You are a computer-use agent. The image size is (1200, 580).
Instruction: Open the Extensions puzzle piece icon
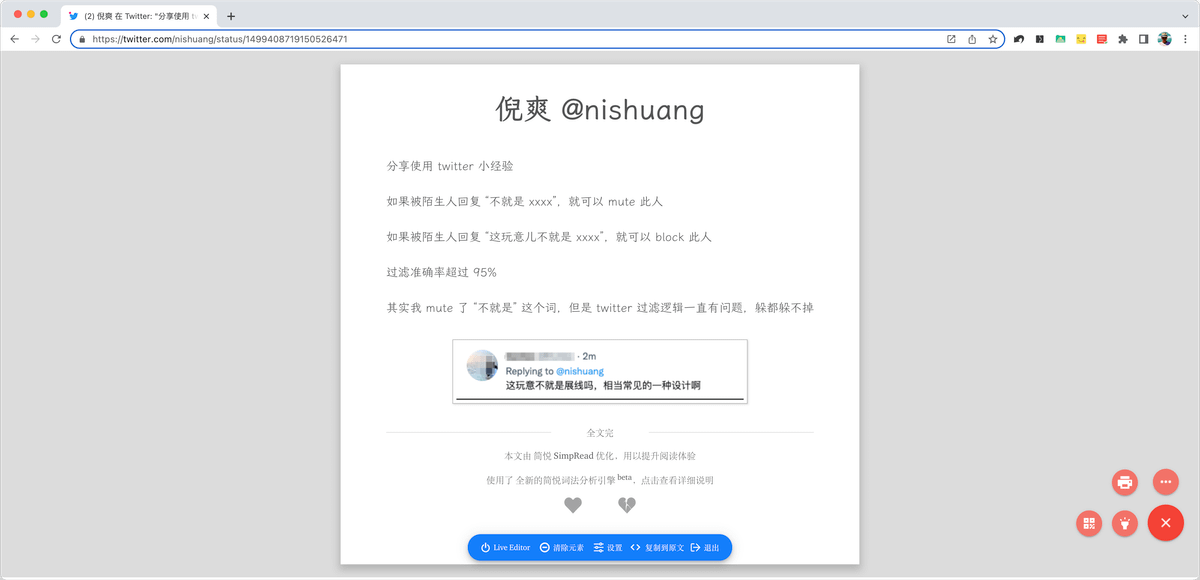click(1123, 39)
